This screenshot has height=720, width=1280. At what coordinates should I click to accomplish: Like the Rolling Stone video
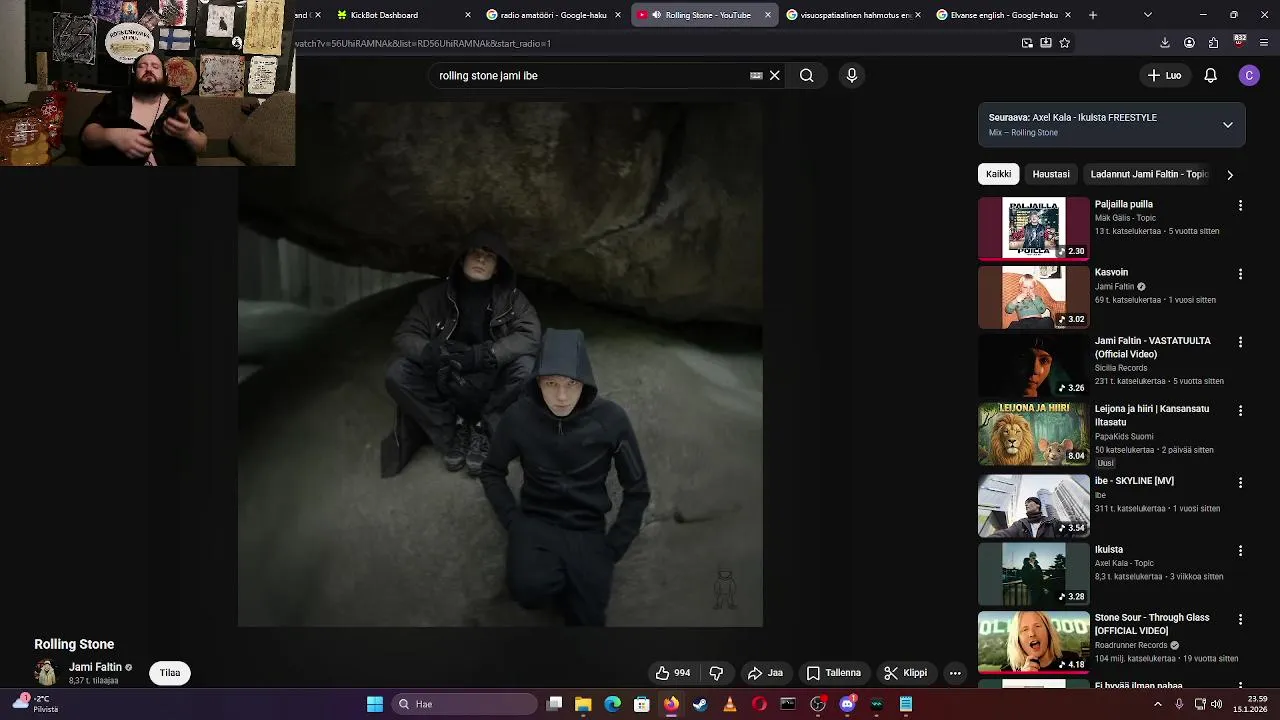click(x=672, y=673)
